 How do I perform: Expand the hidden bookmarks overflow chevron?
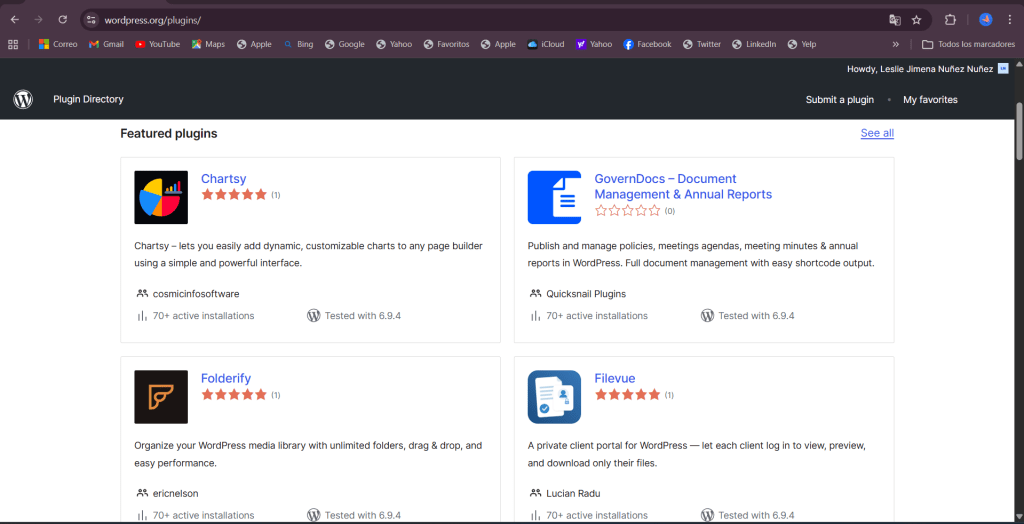[895, 44]
